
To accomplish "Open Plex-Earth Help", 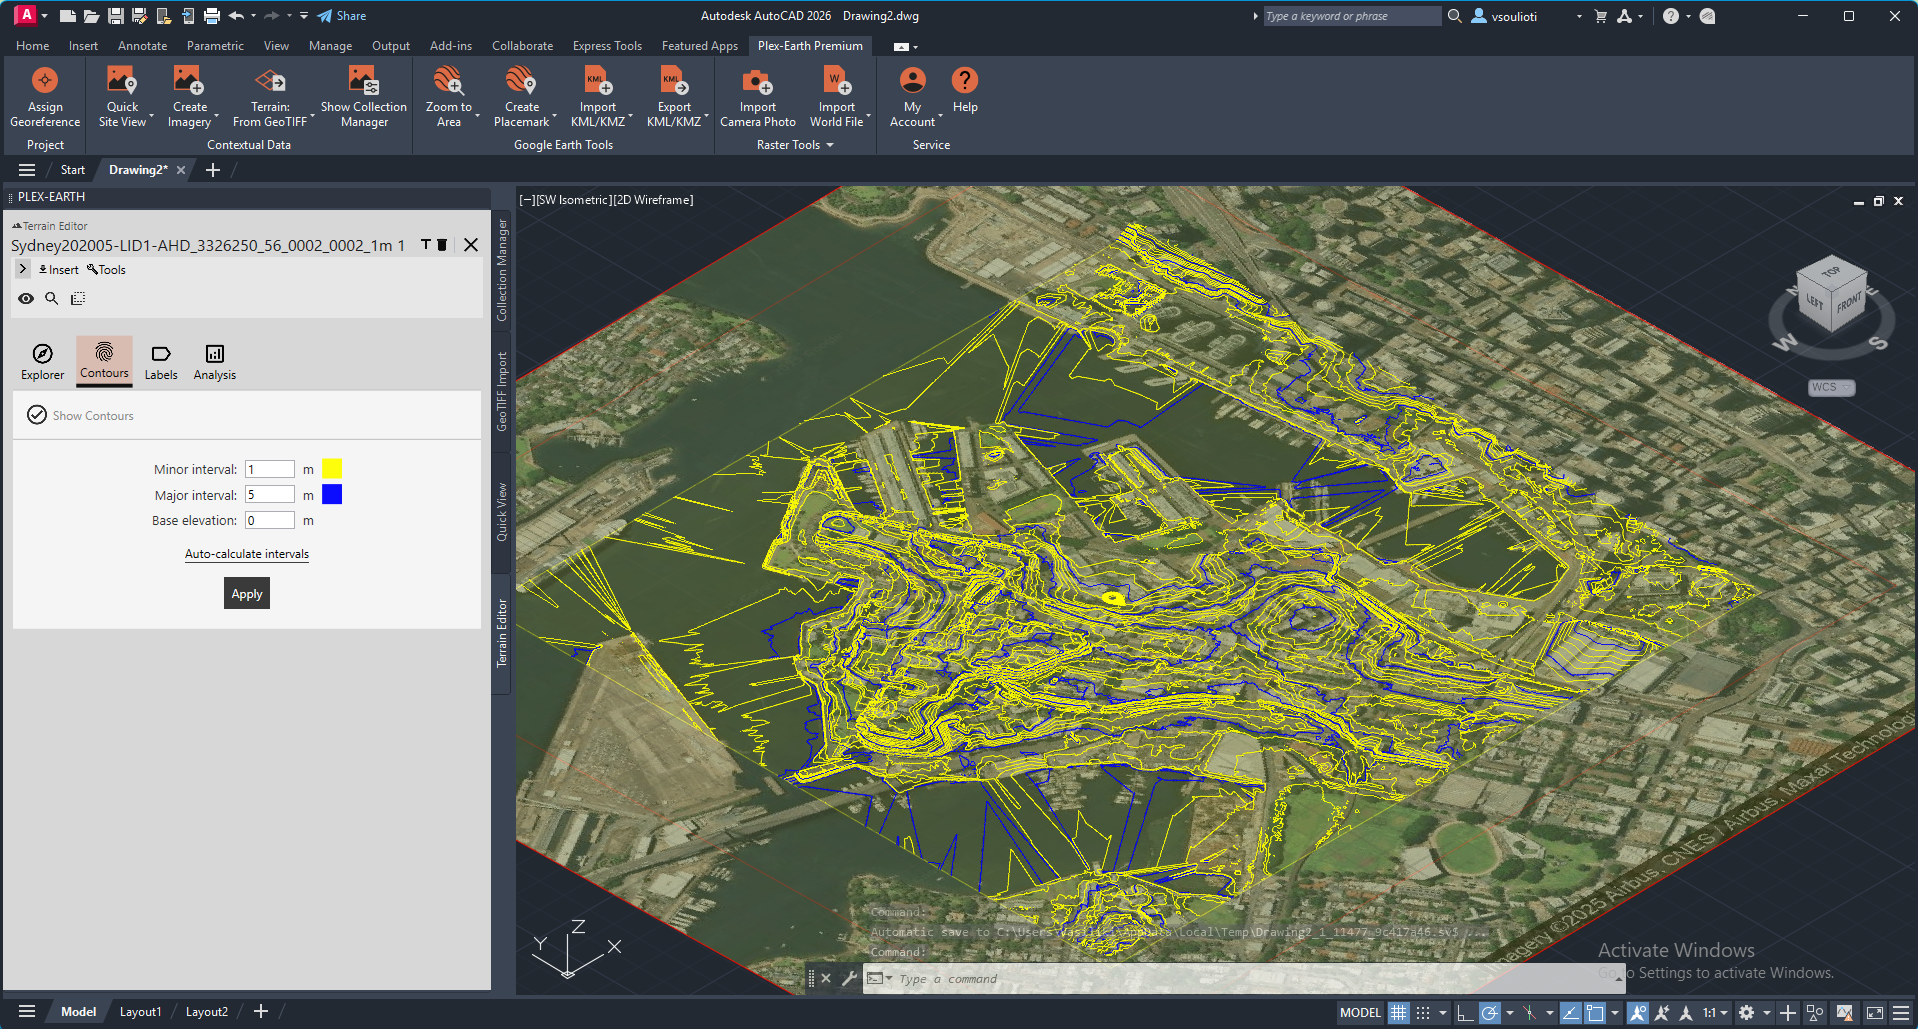I will pyautogui.click(x=964, y=90).
